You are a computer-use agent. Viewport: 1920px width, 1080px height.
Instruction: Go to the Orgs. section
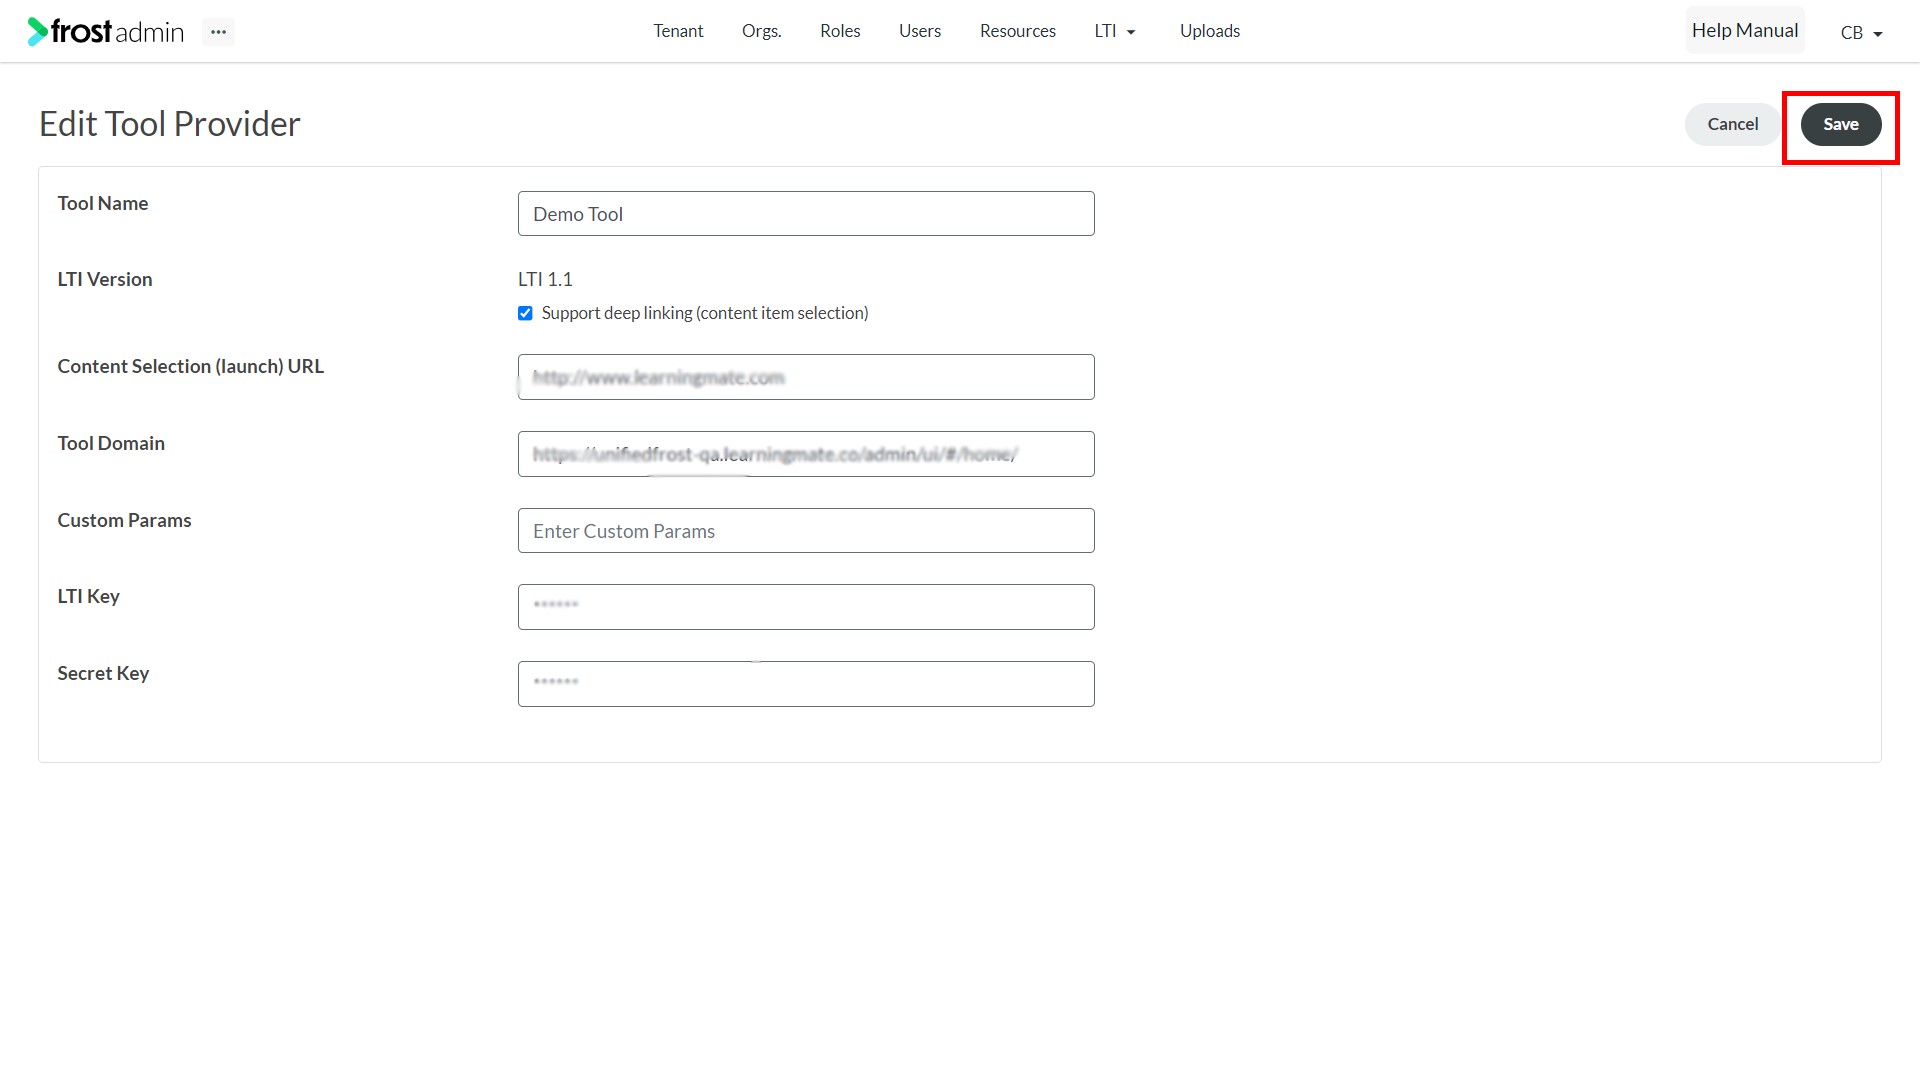click(761, 31)
